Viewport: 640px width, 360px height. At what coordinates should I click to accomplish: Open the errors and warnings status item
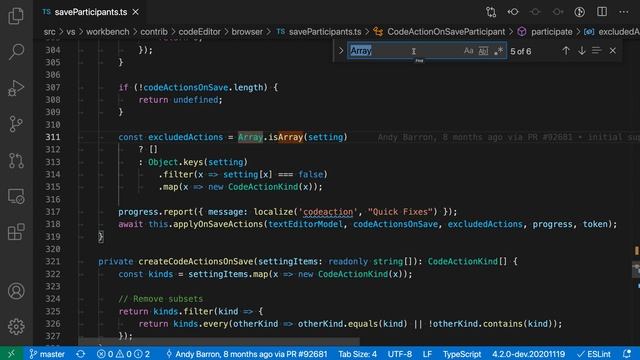click(x=123, y=354)
